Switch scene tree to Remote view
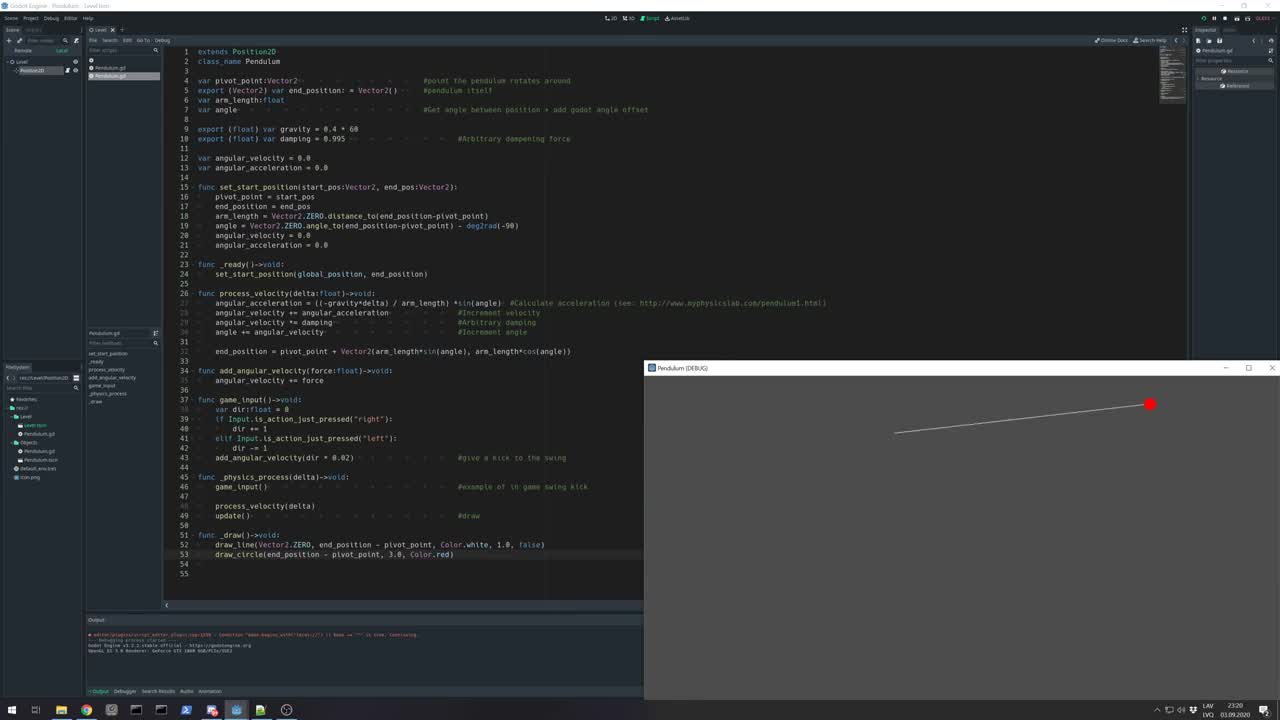1280x720 pixels. click(x=23, y=50)
